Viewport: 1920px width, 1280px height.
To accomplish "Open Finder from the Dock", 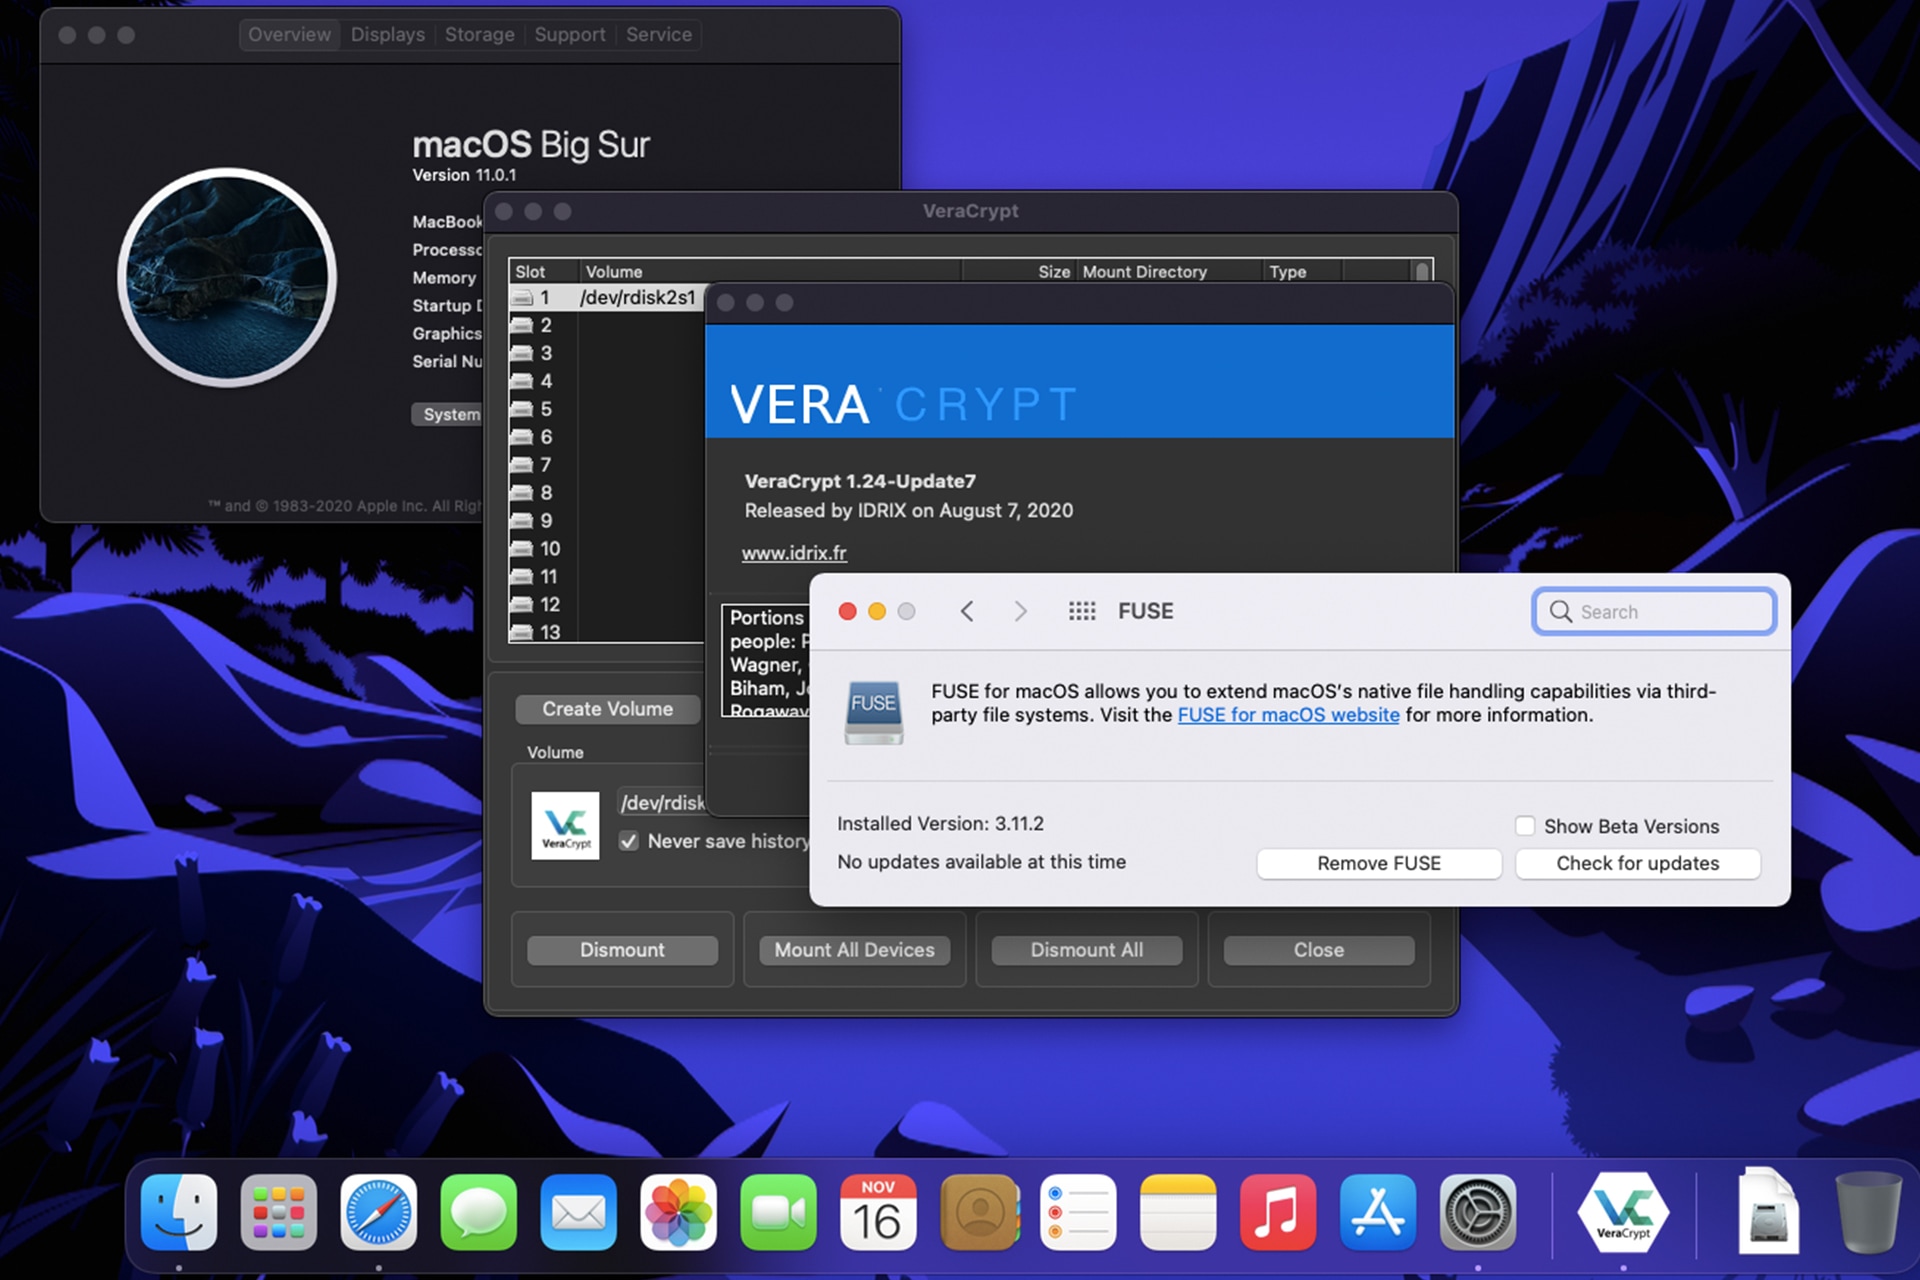I will (179, 1213).
